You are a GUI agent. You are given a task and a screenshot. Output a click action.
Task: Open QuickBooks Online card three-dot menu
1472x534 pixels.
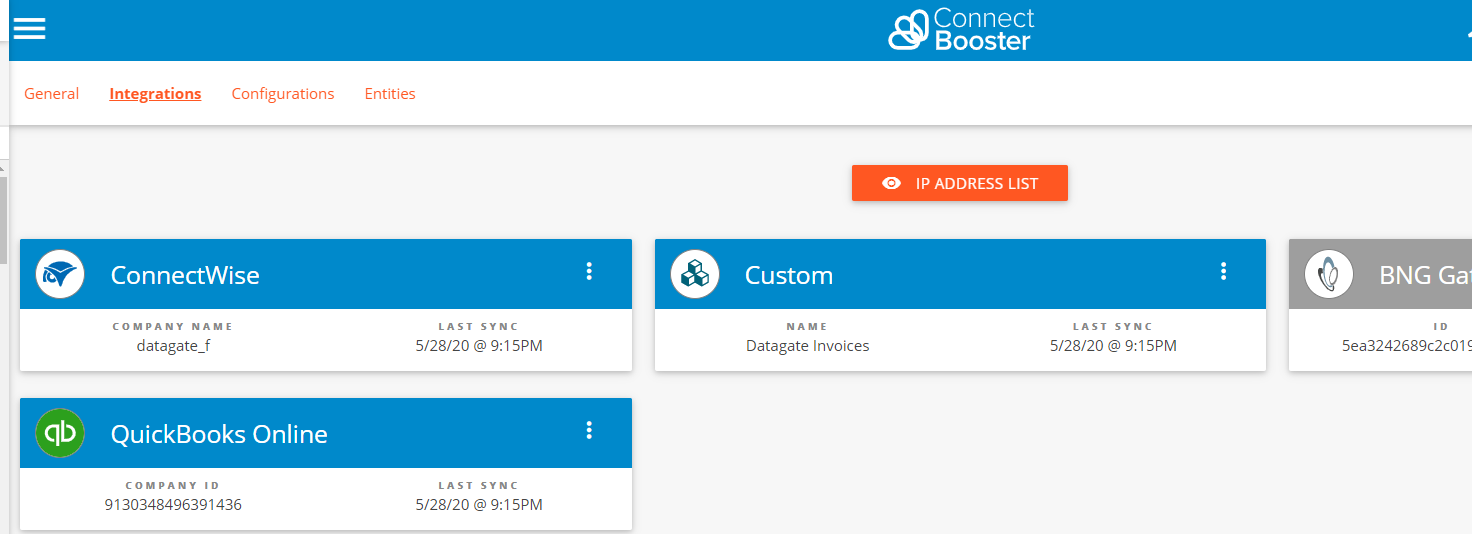pyautogui.click(x=589, y=430)
